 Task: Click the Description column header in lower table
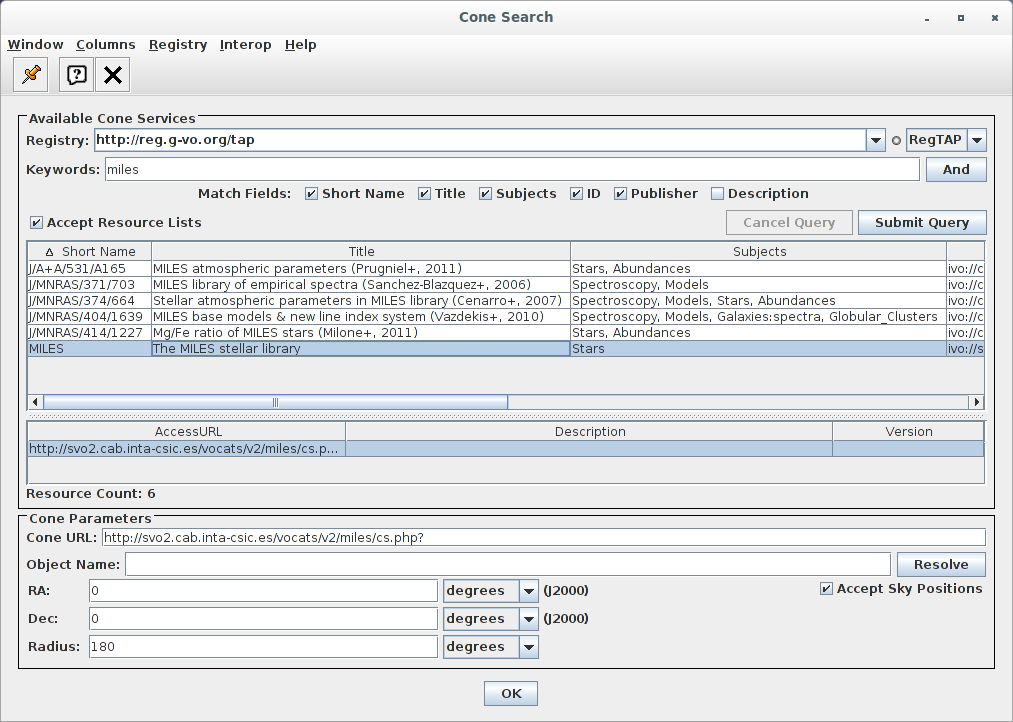tap(589, 431)
